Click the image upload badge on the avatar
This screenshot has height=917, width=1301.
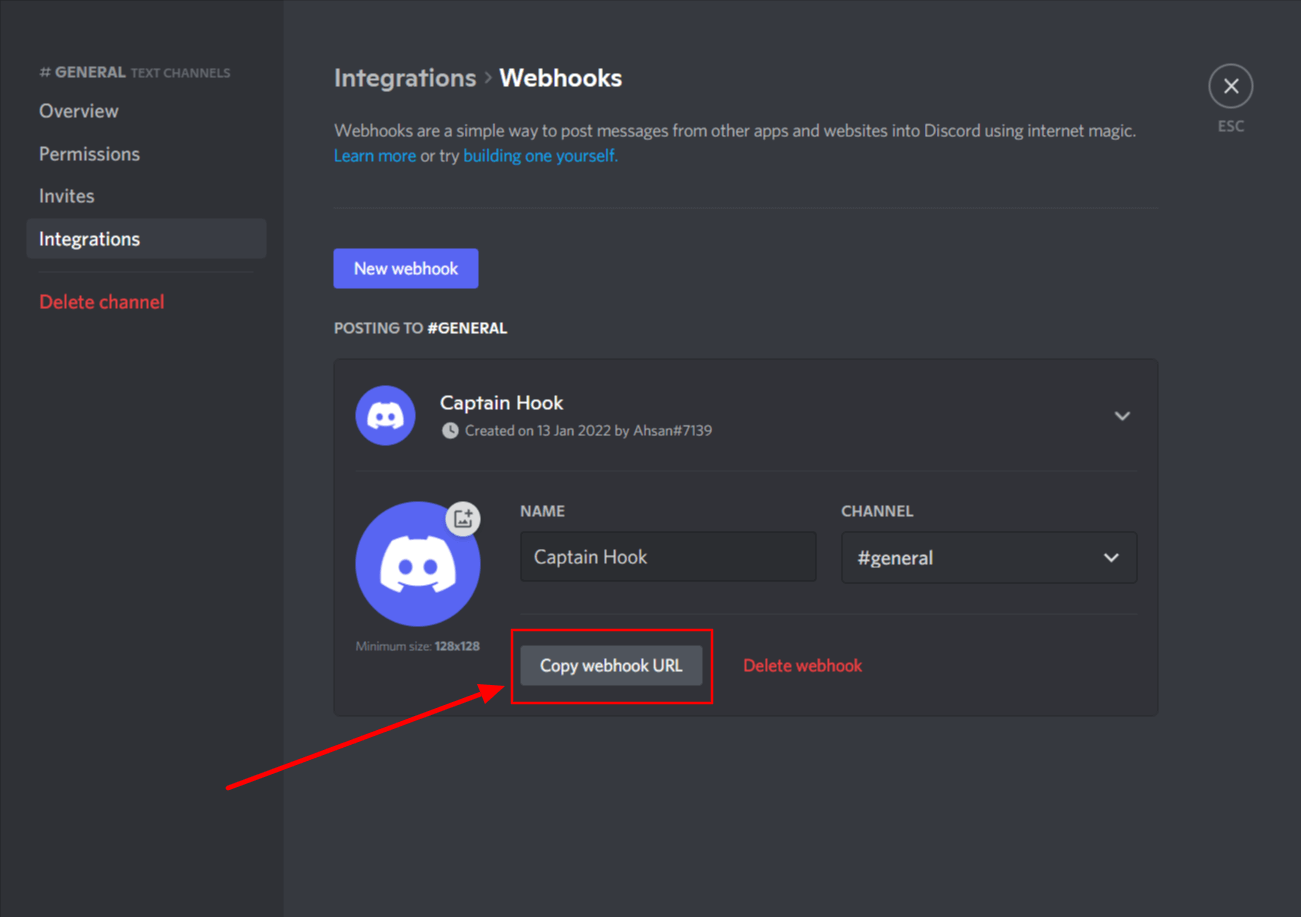pyautogui.click(x=462, y=518)
